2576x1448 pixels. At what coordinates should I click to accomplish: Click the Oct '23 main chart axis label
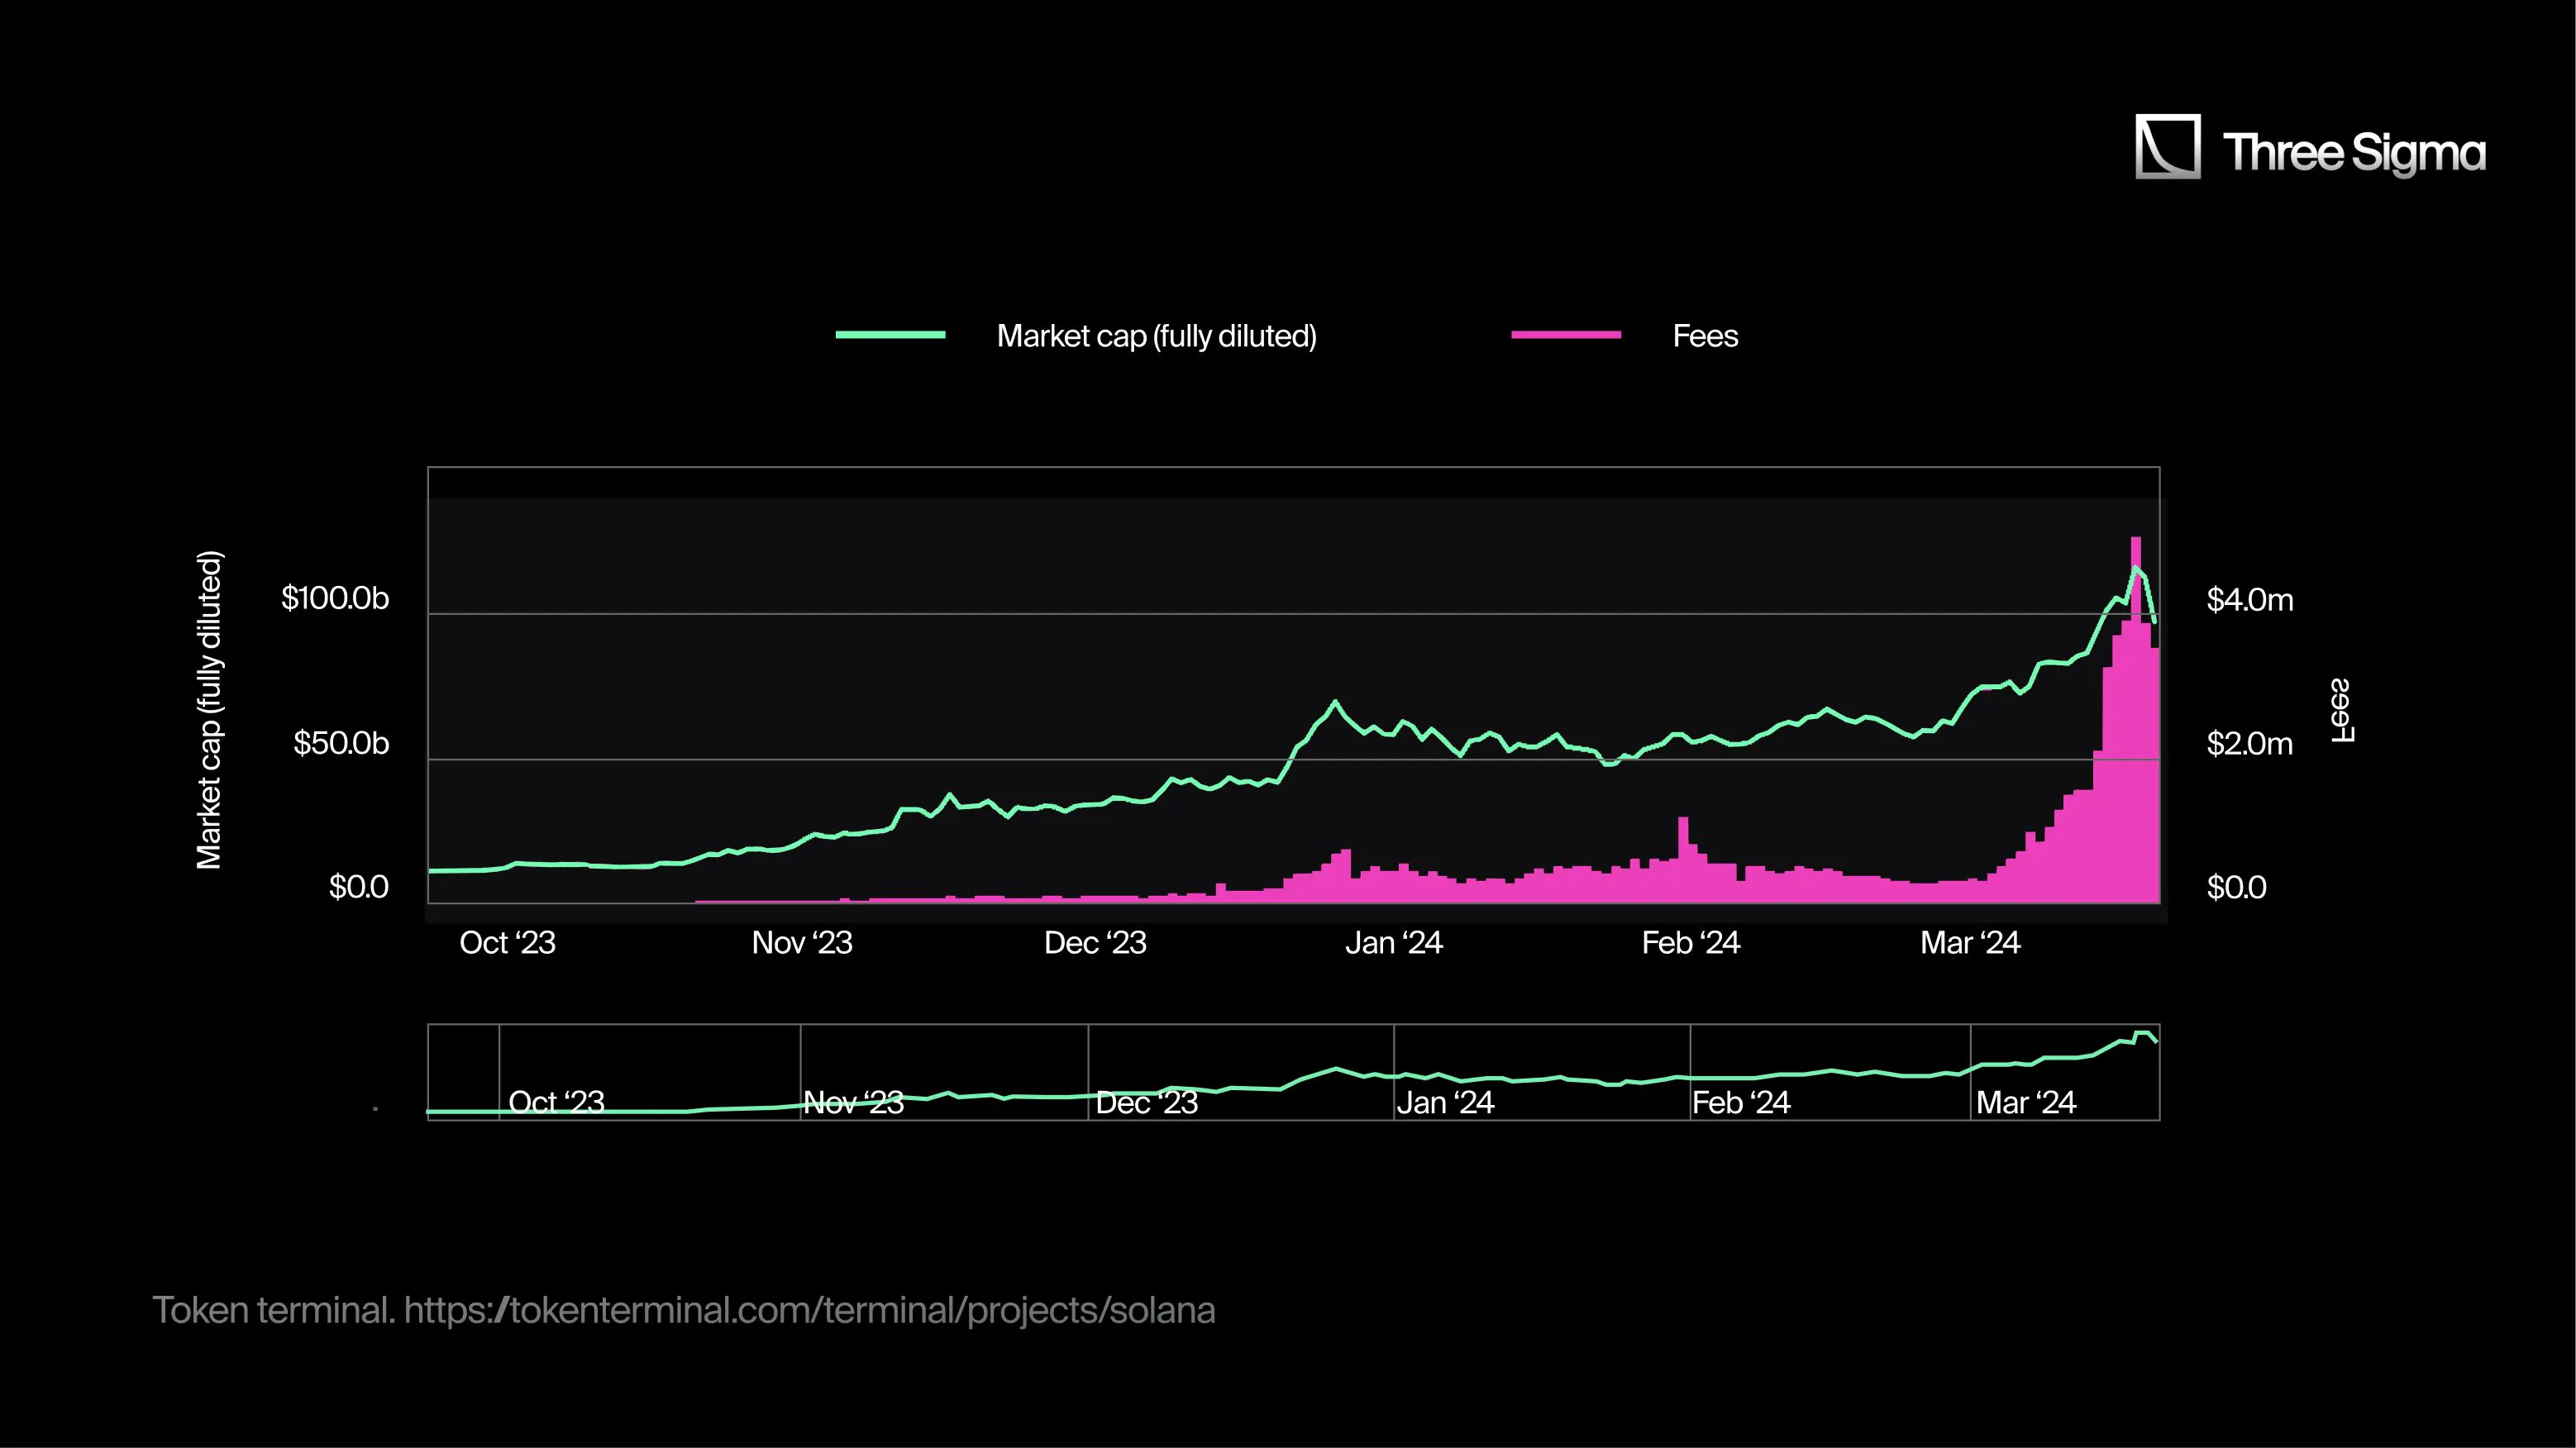pos(507,943)
